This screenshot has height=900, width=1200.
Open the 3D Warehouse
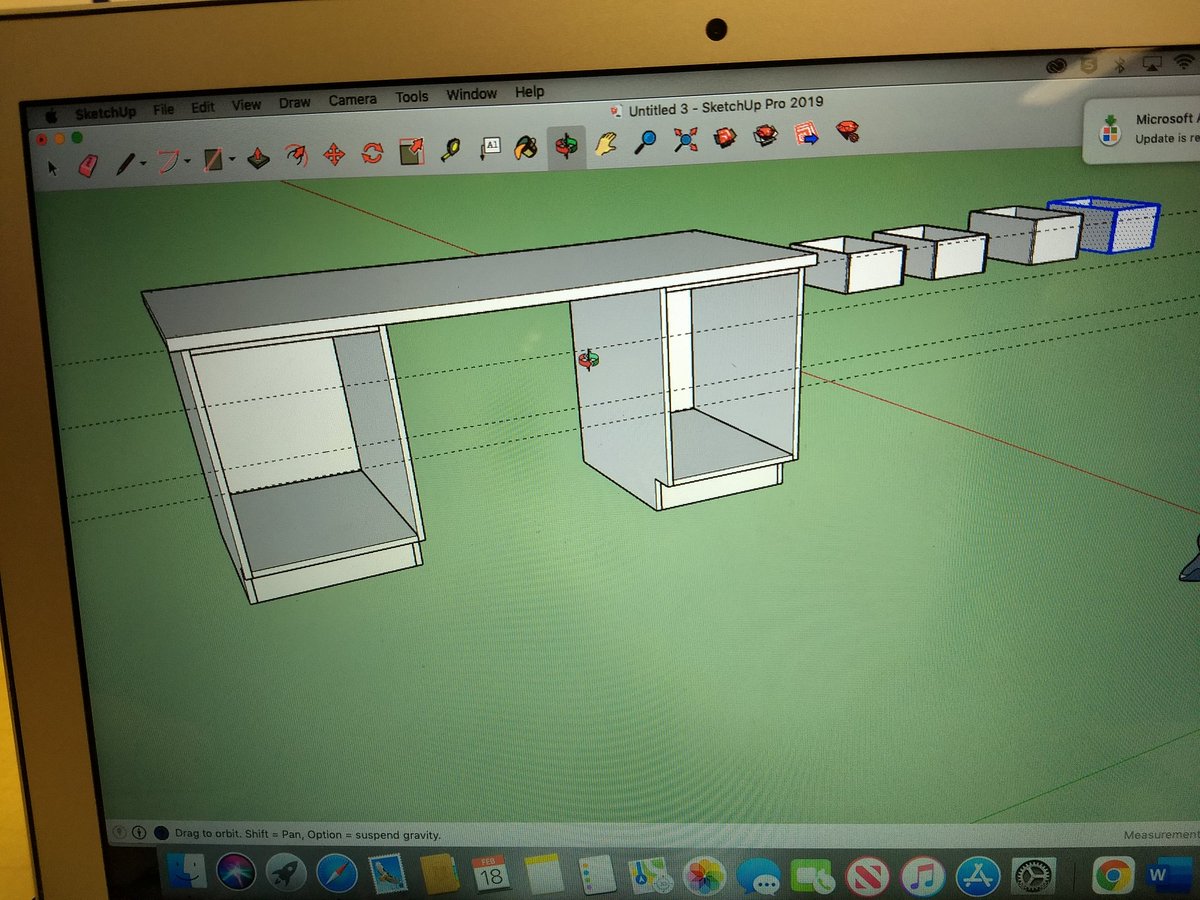726,137
